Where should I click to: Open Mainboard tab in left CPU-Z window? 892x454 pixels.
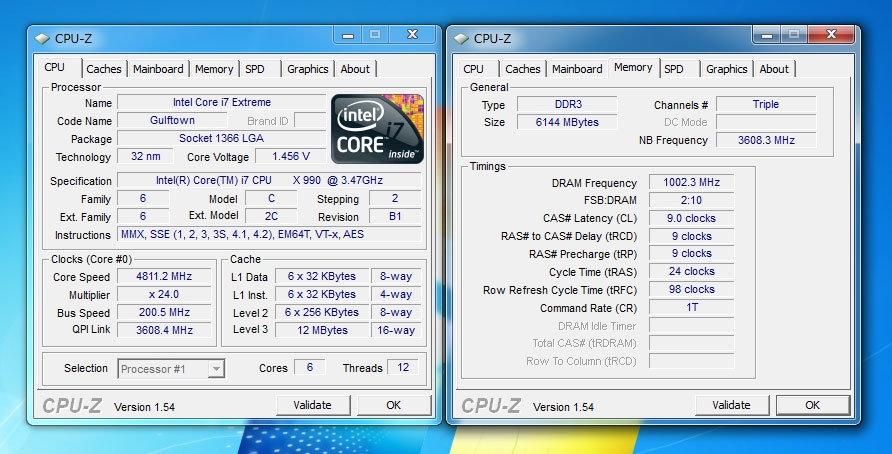[158, 69]
